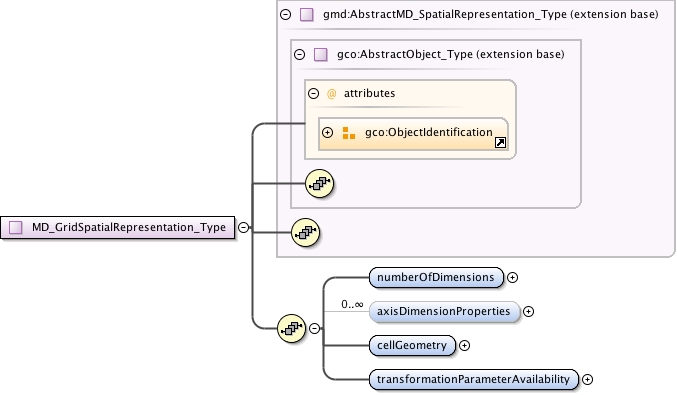Image resolution: width=677 pixels, height=395 pixels.
Task: Expand the transformationParameterAvailability element
Action: [x=587, y=379]
